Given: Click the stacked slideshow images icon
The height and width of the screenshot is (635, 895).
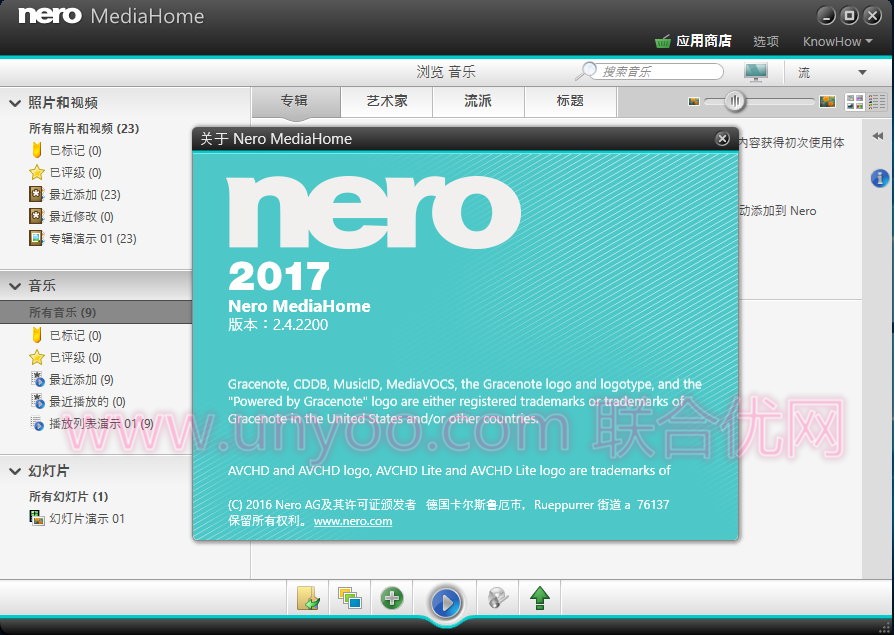Looking at the screenshot, I should [x=349, y=598].
